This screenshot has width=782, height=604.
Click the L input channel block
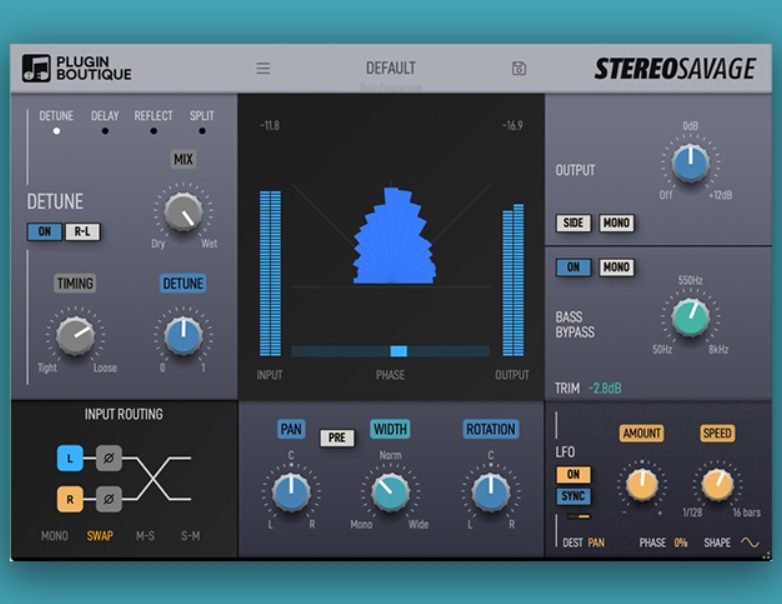[x=70, y=458]
